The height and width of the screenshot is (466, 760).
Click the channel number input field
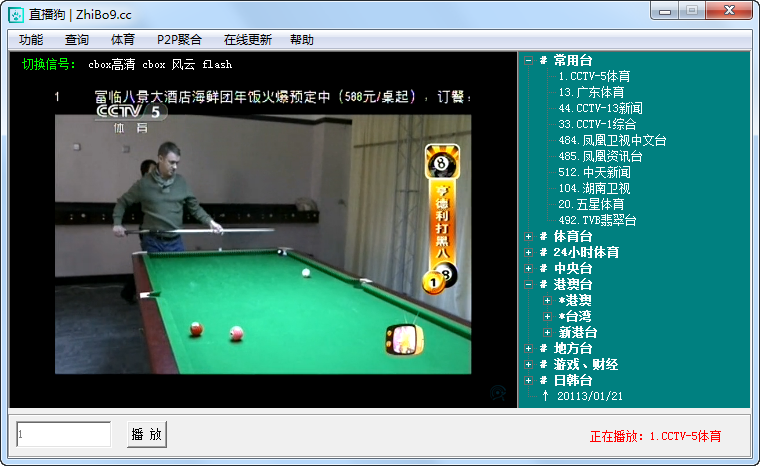point(63,434)
